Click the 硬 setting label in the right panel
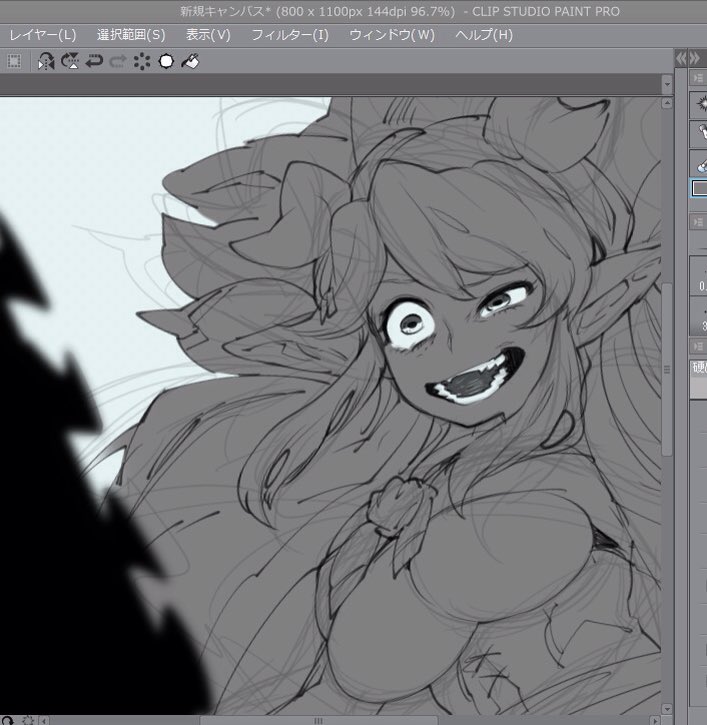 [x=699, y=368]
